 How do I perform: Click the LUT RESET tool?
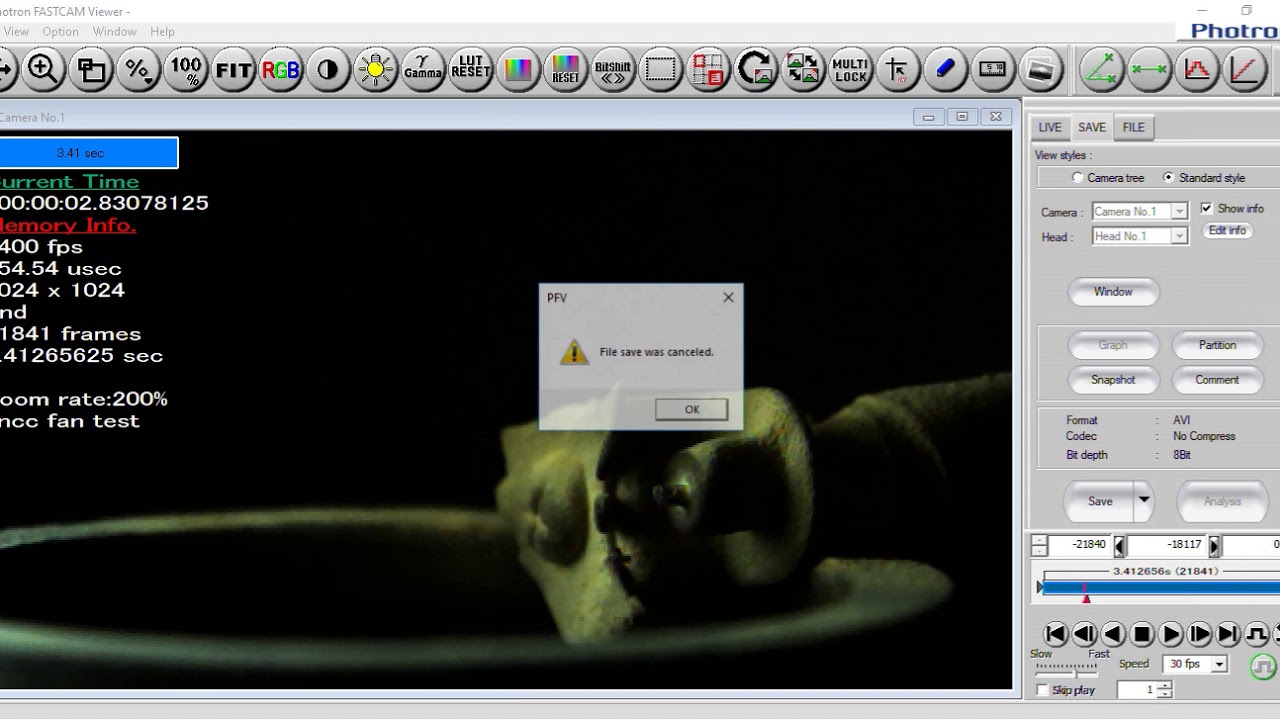[x=471, y=69]
